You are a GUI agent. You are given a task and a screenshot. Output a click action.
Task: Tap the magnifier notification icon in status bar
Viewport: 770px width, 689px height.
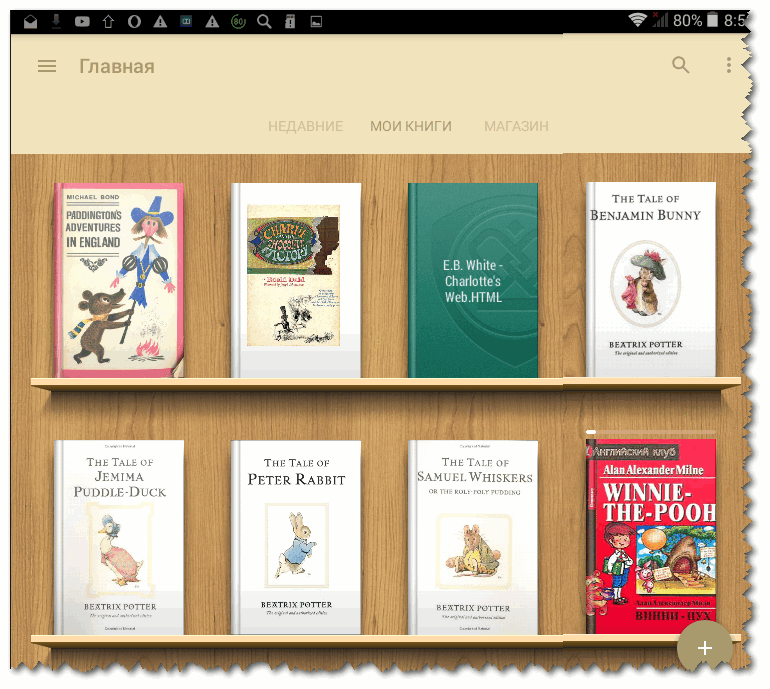[x=264, y=22]
